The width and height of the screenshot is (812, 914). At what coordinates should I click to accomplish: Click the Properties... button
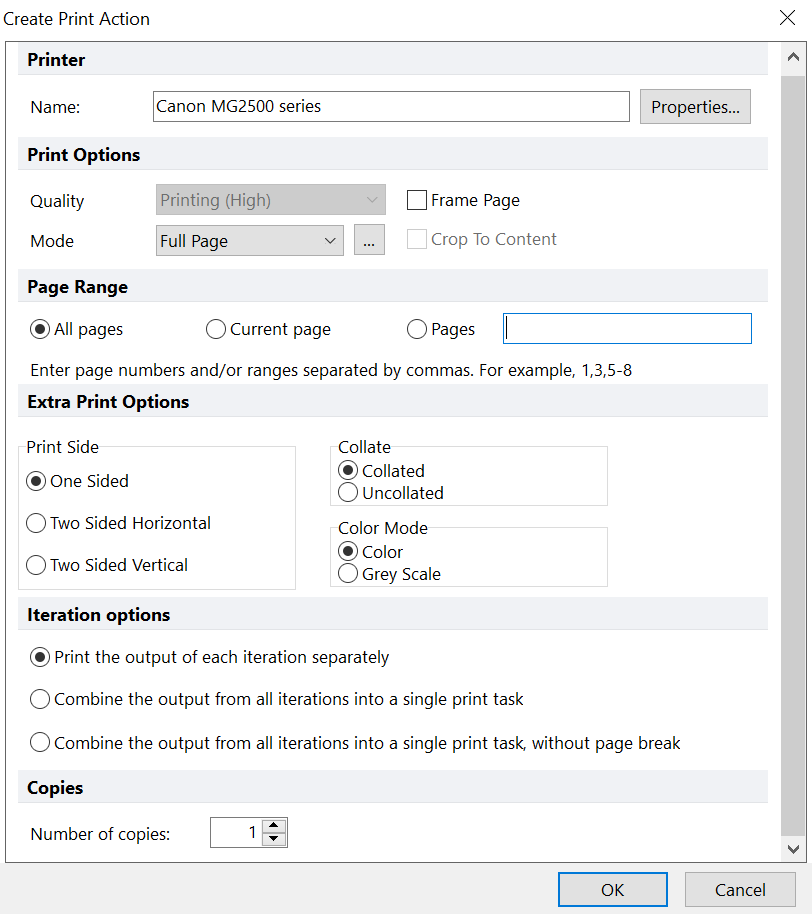click(695, 107)
